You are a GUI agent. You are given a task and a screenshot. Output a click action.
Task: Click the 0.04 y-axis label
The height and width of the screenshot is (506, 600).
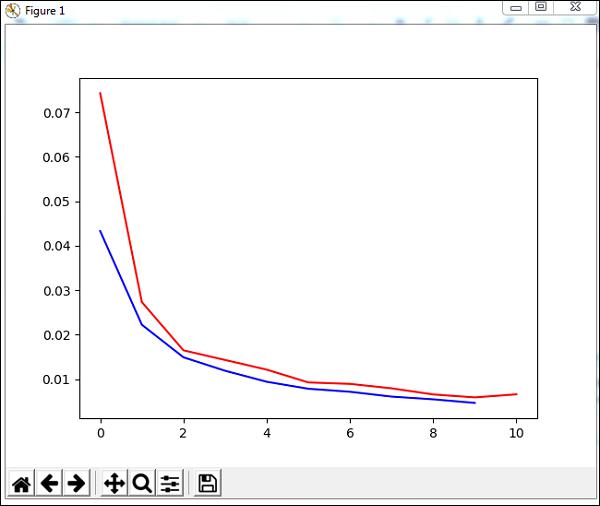57,246
